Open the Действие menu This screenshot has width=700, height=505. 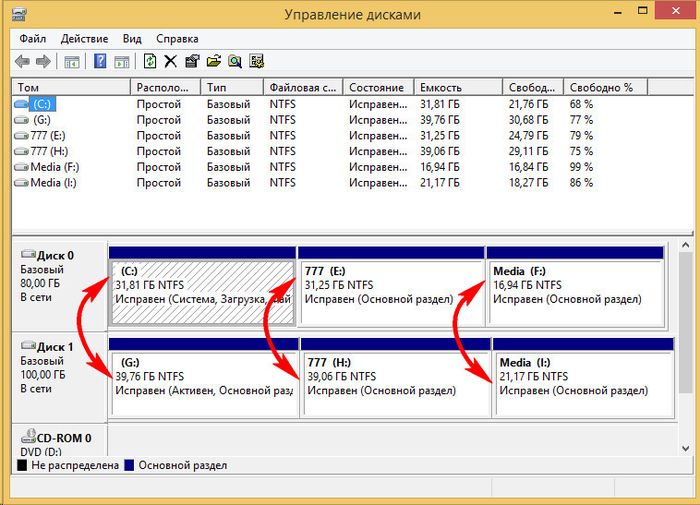(x=84, y=39)
